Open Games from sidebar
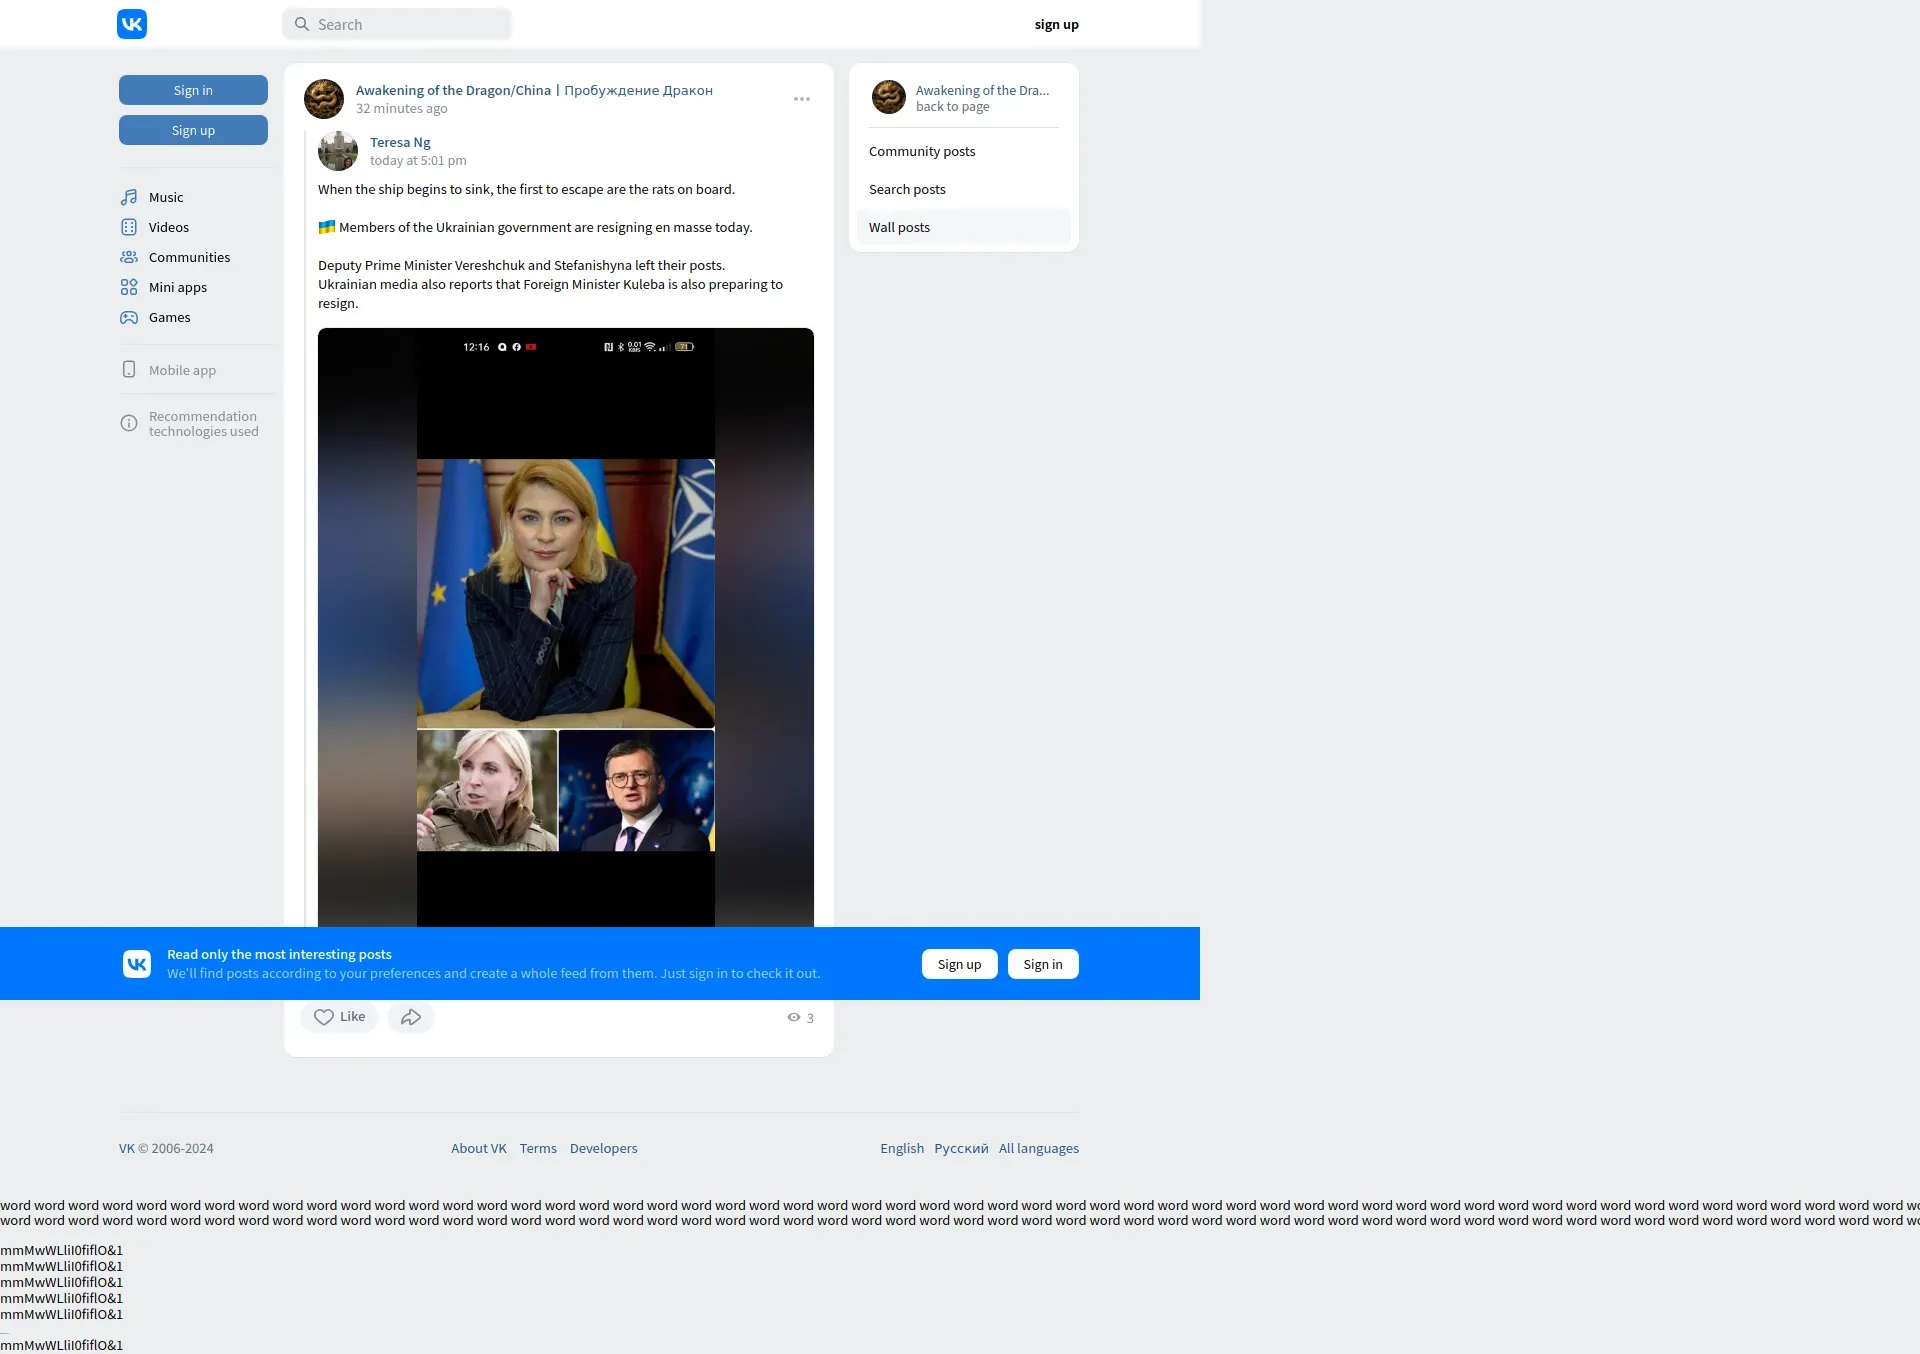 click(169, 317)
